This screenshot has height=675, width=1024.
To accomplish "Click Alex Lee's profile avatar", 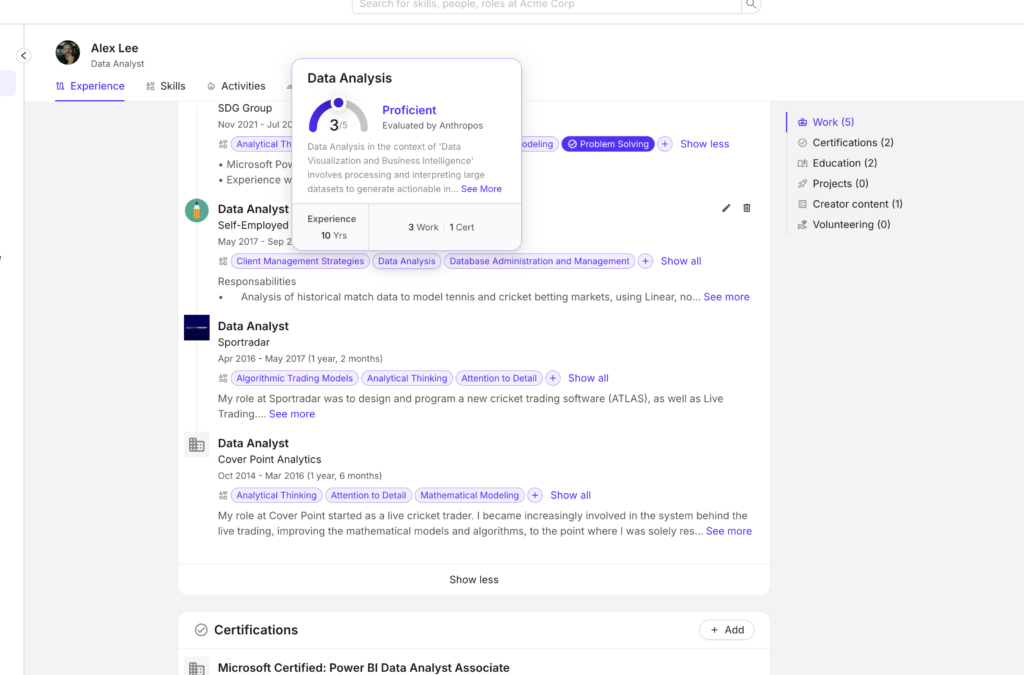I will coord(68,53).
